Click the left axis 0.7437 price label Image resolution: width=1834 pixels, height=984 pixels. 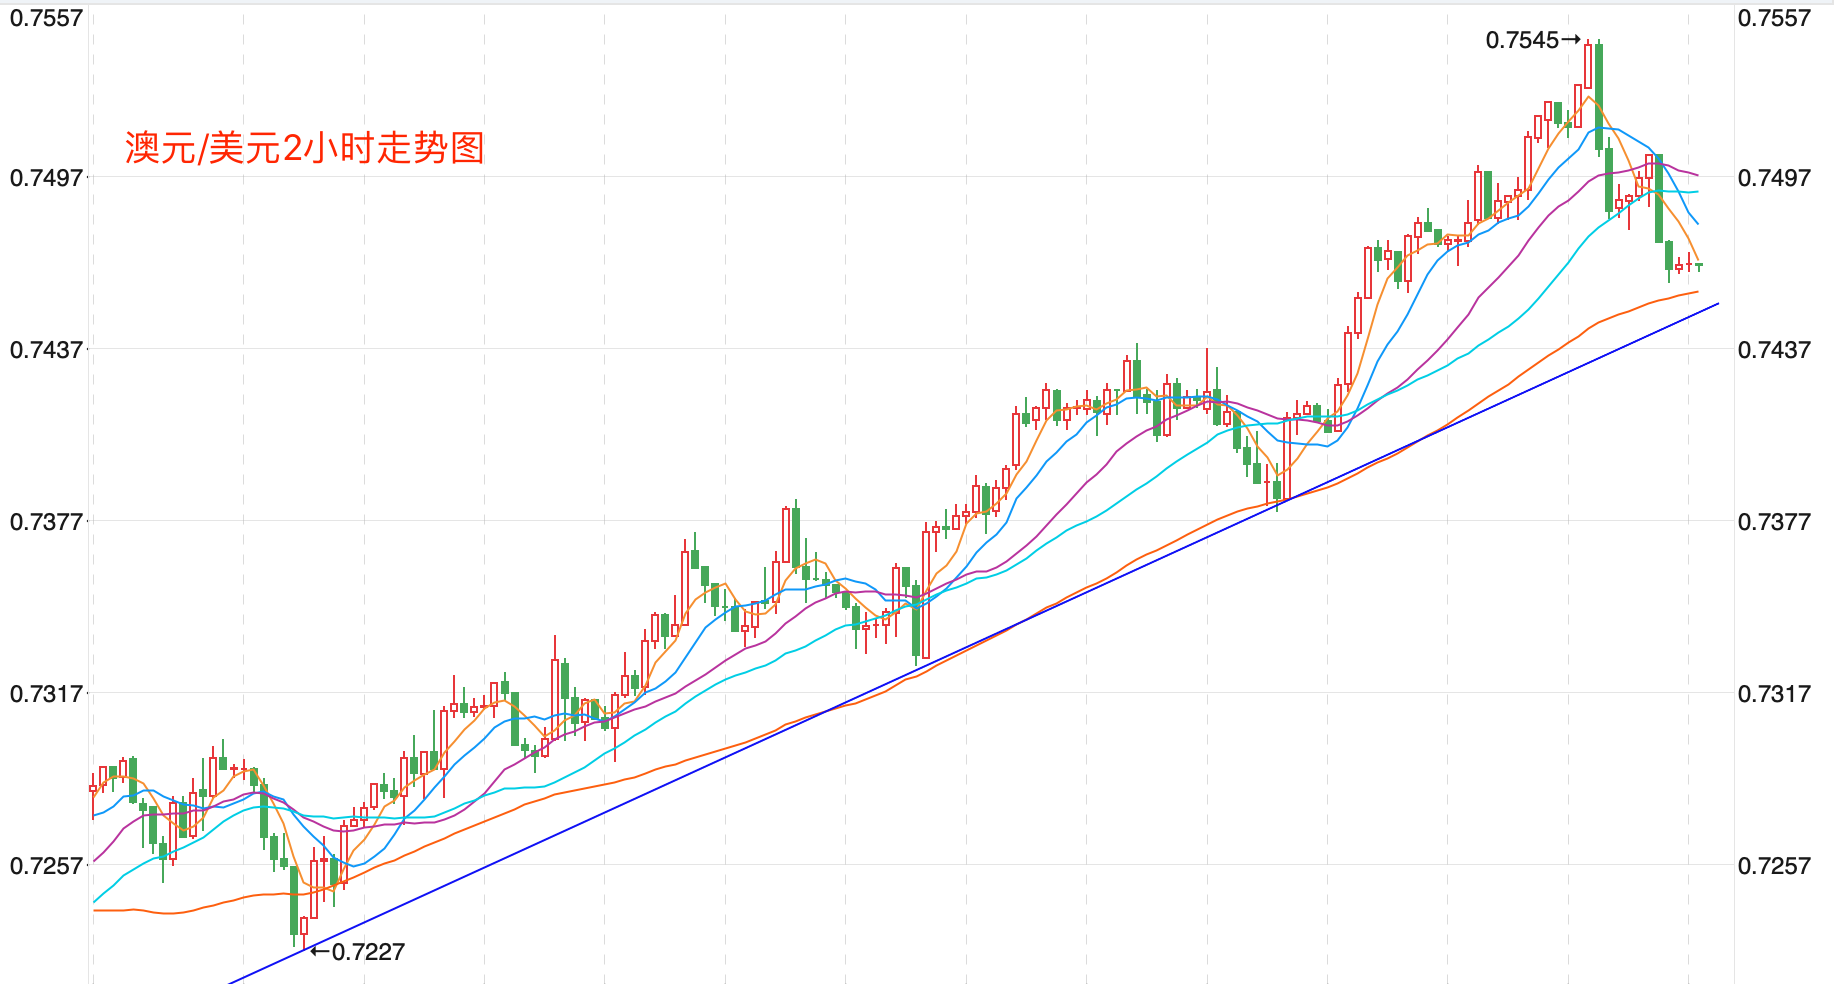(x=46, y=350)
